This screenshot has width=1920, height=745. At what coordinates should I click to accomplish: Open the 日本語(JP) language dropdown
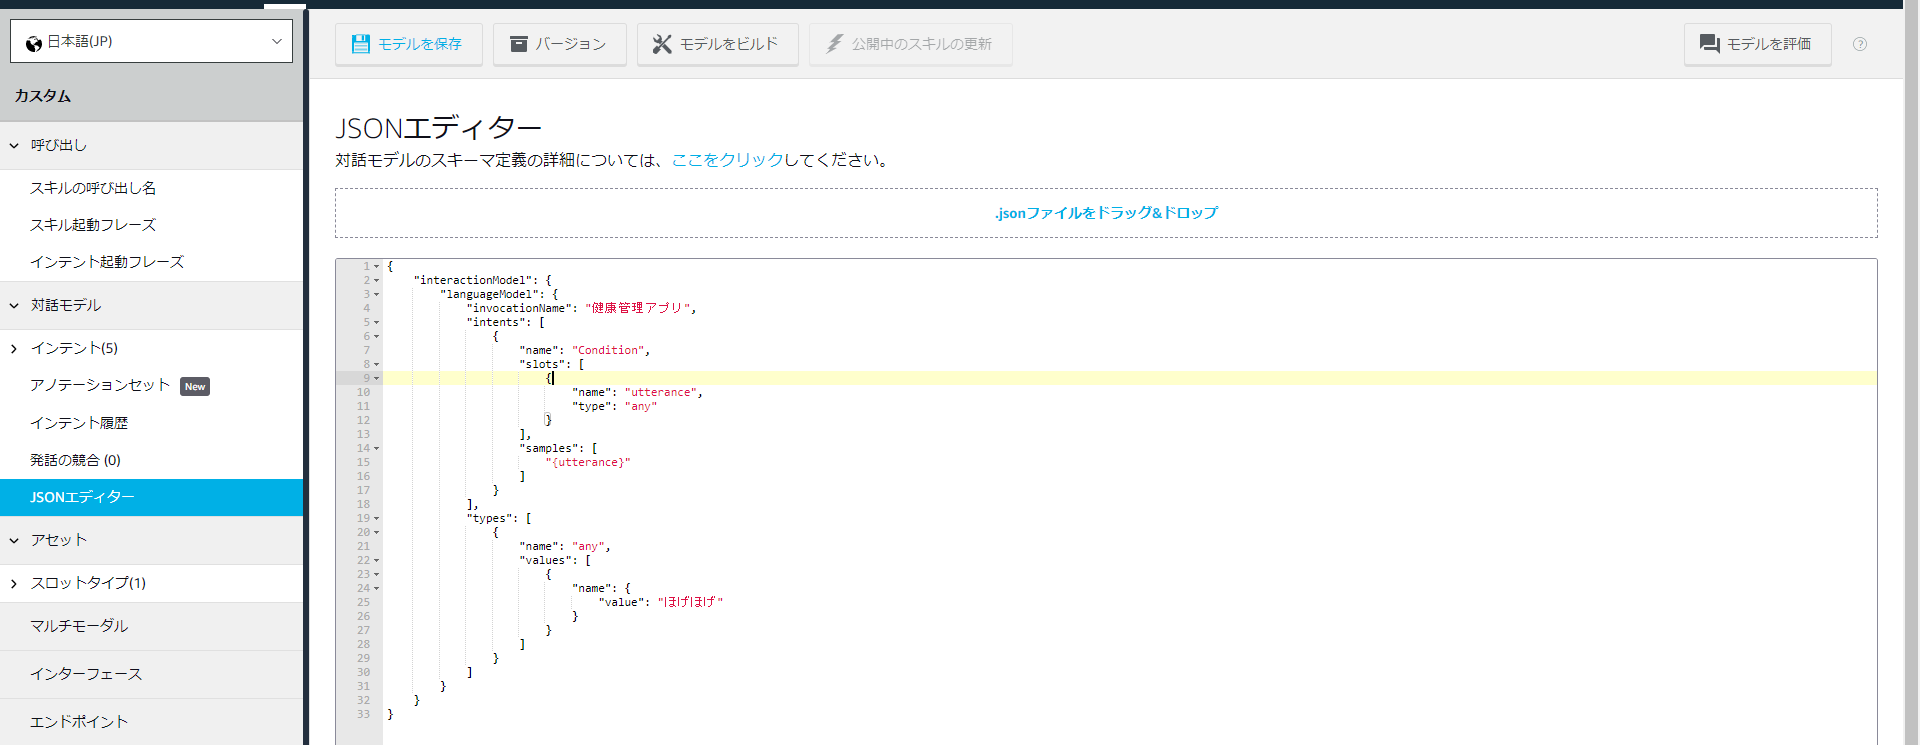151,41
